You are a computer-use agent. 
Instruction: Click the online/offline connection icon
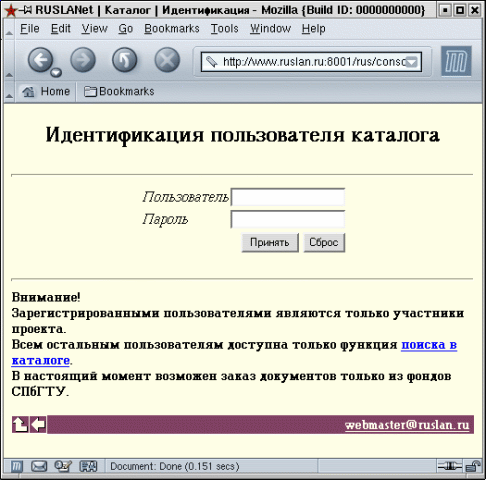point(450,466)
